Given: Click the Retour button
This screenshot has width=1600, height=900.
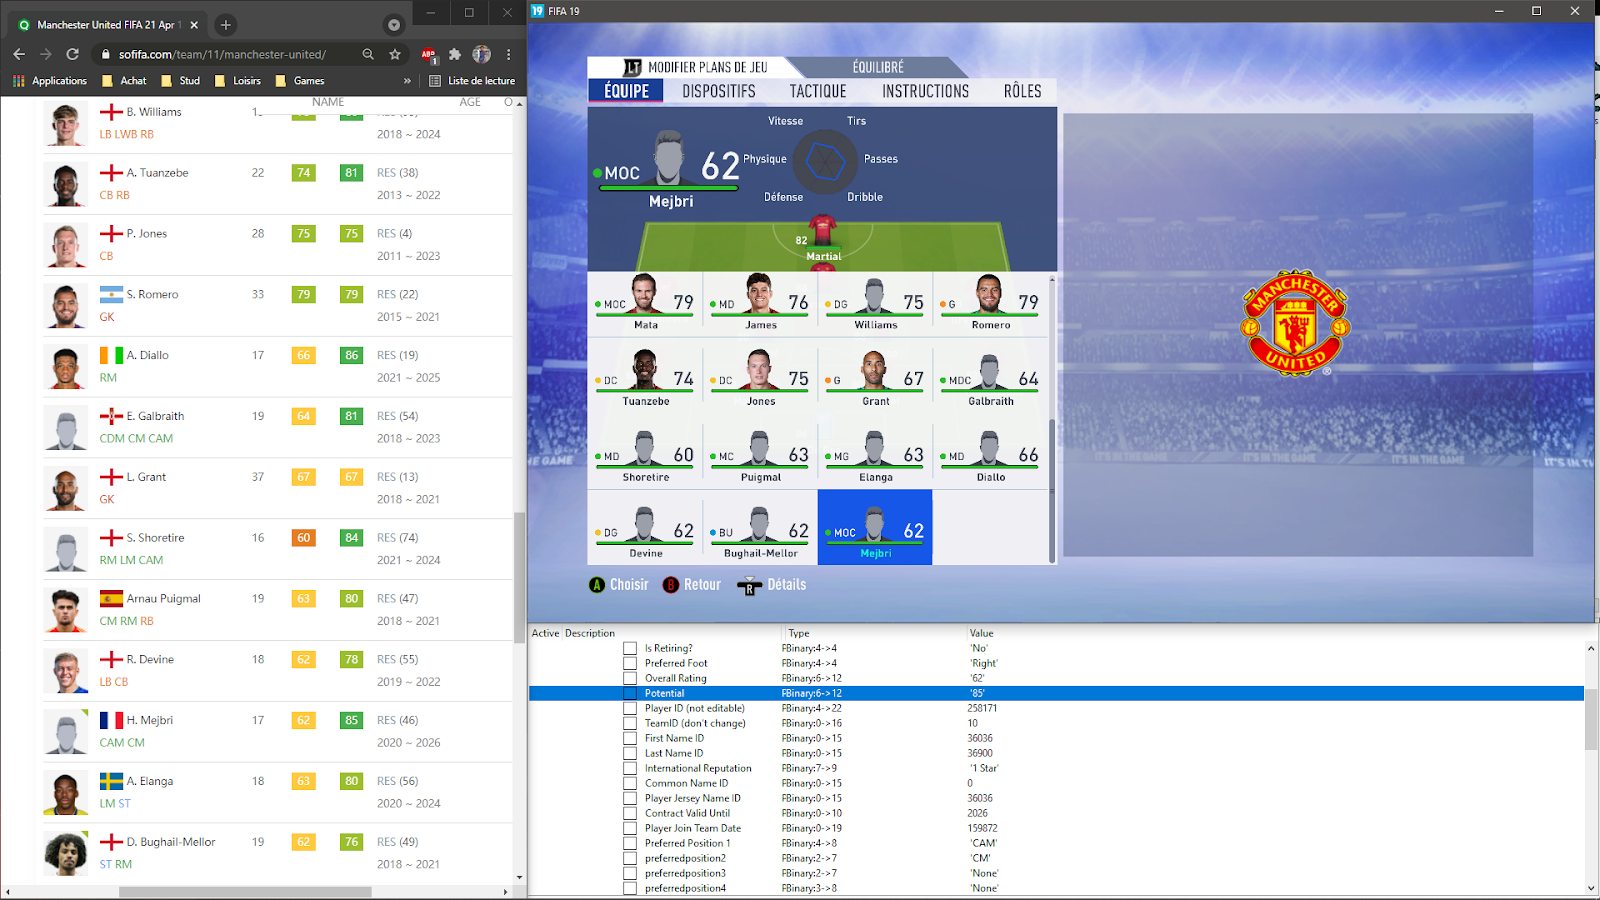Looking at the screenshot, I should click(692, 585).
